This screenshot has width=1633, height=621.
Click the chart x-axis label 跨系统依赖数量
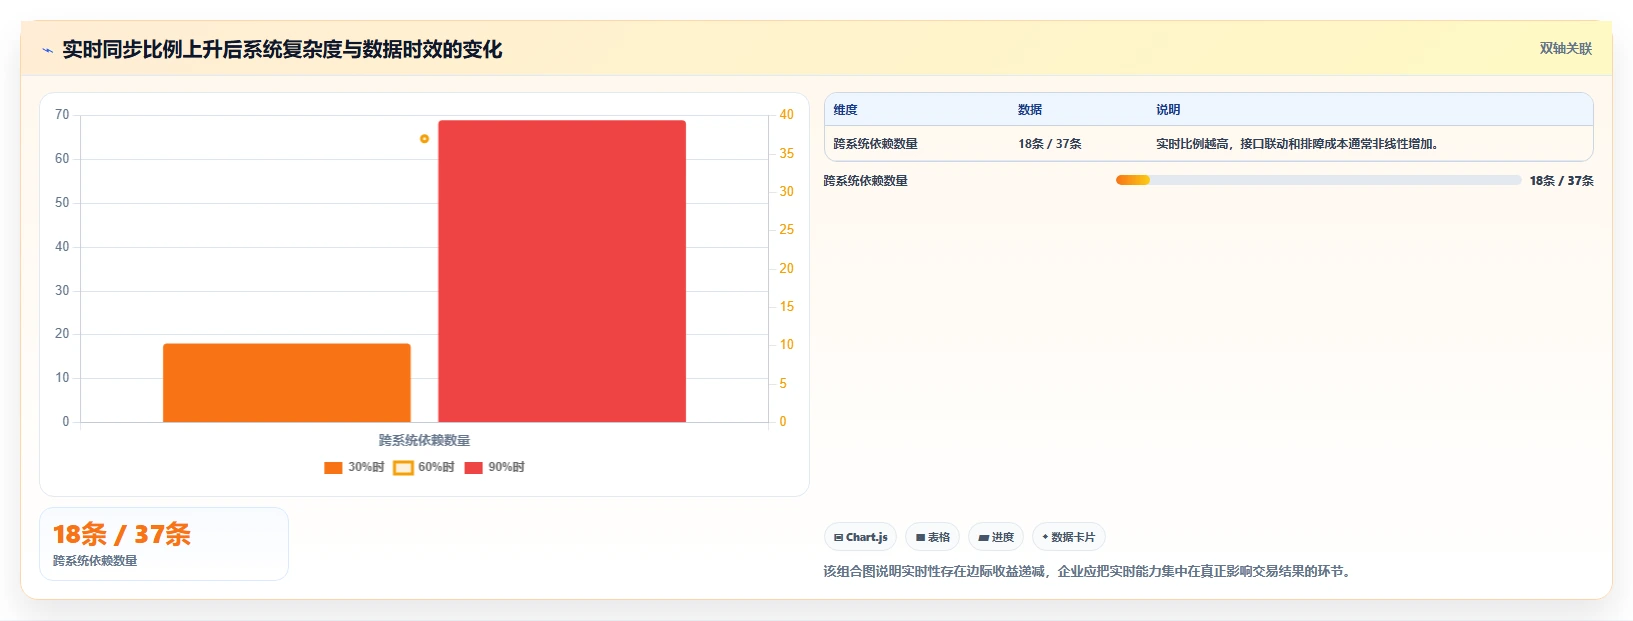pyautogui.click(x=424, y=440)
